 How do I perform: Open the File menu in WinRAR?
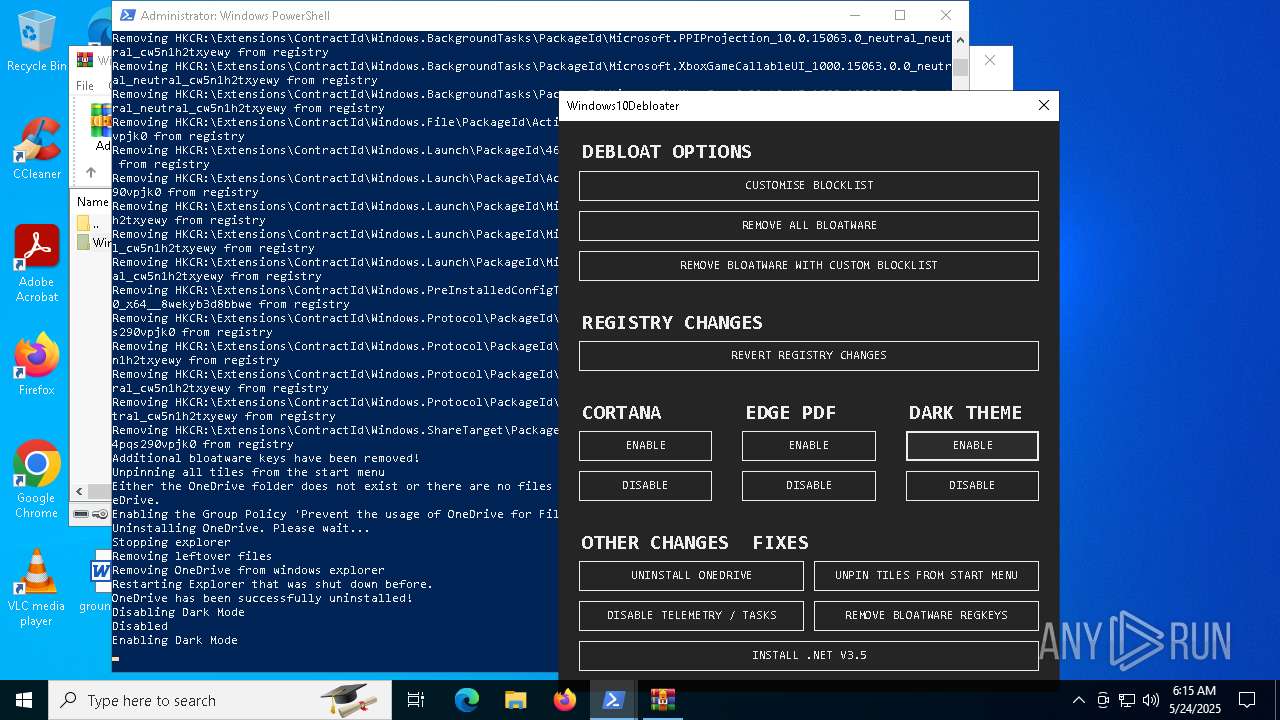point(85,86)
